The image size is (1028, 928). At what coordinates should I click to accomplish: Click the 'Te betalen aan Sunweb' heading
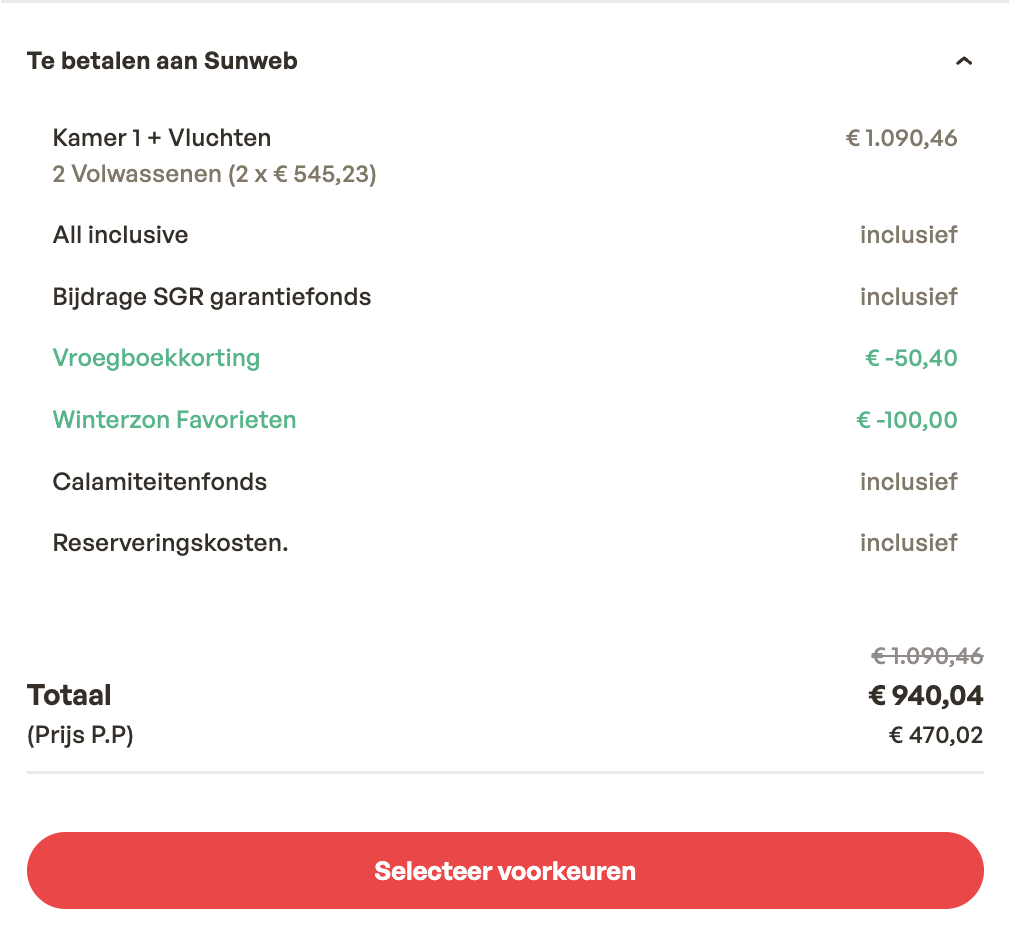(x=162, y=61)
